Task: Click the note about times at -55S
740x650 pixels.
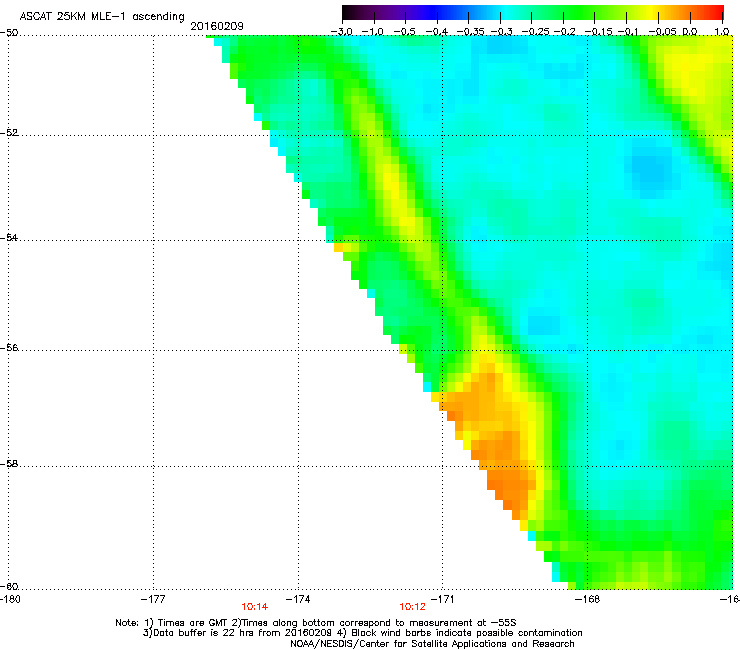Action: [316, 623]
